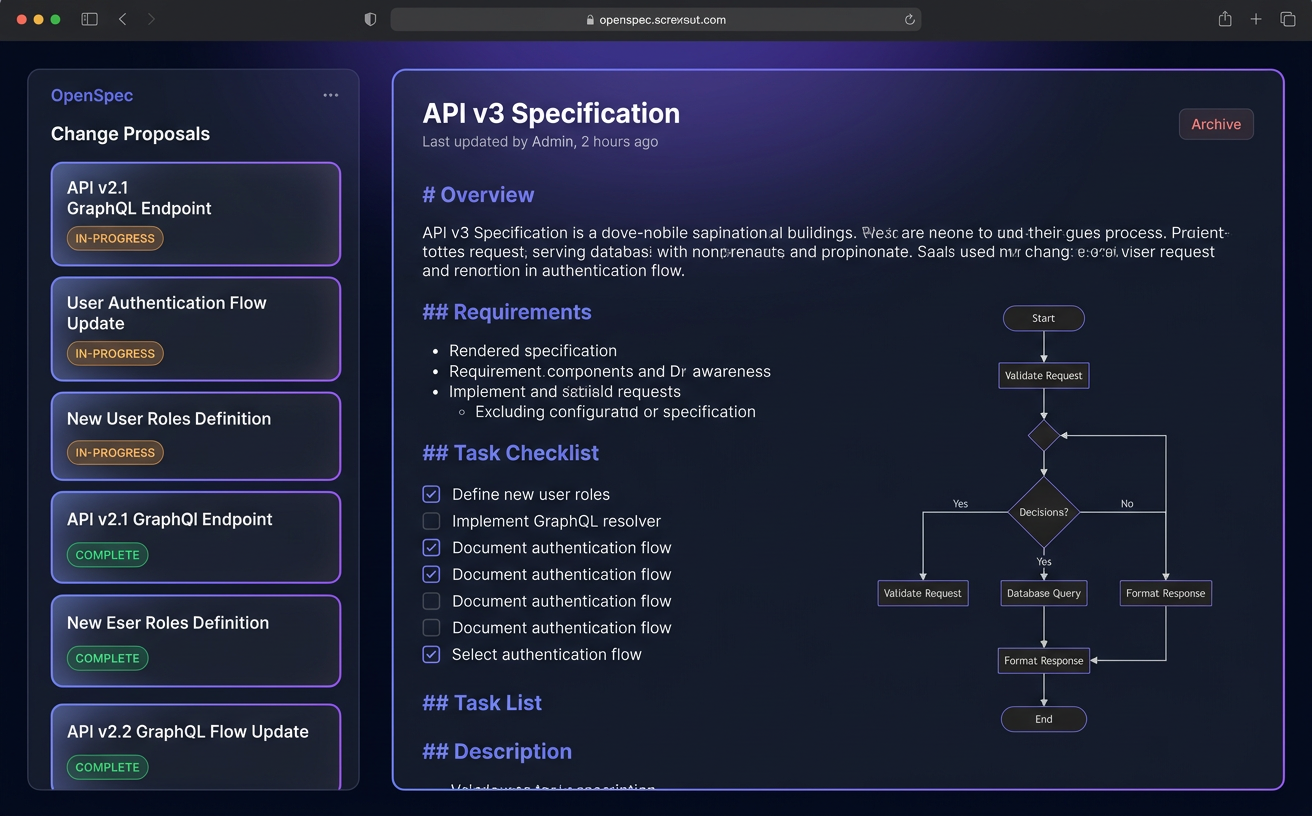The image size is (1312, 816).
Task: Check the last Document authentication flow checkbox
Action: click(x=431, y=628)
